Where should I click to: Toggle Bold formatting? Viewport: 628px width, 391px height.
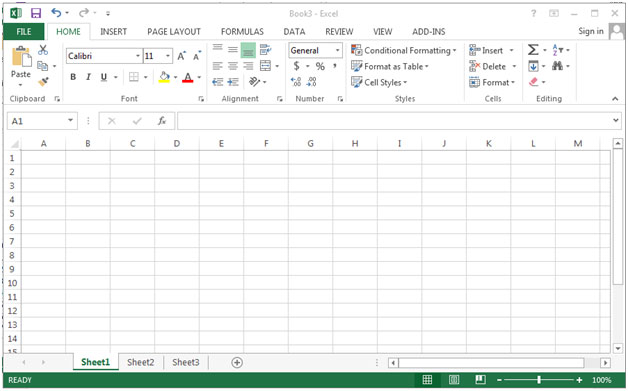(73, 77)
